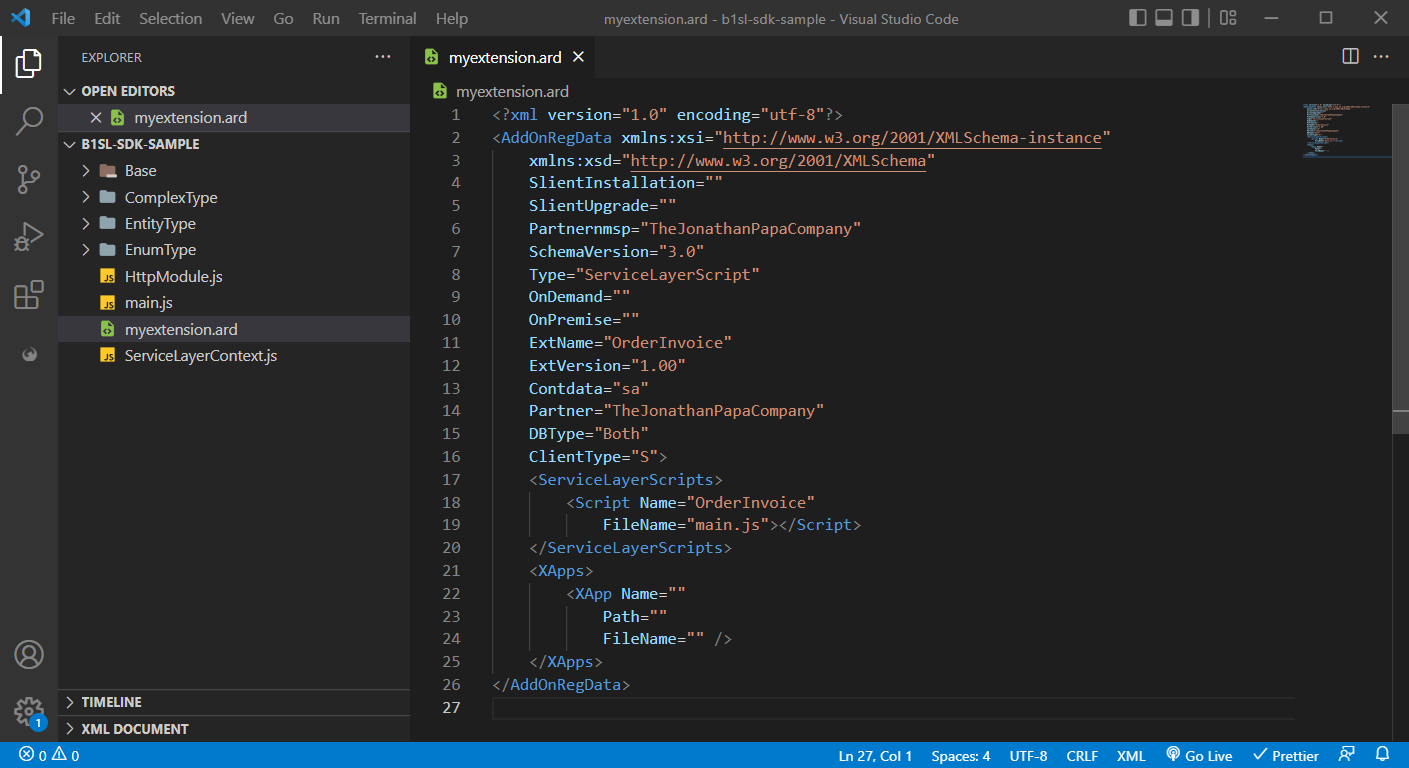Open the Extensions view icon
The height and width of the screenshot is (768, 1409).
pos(28,295)
